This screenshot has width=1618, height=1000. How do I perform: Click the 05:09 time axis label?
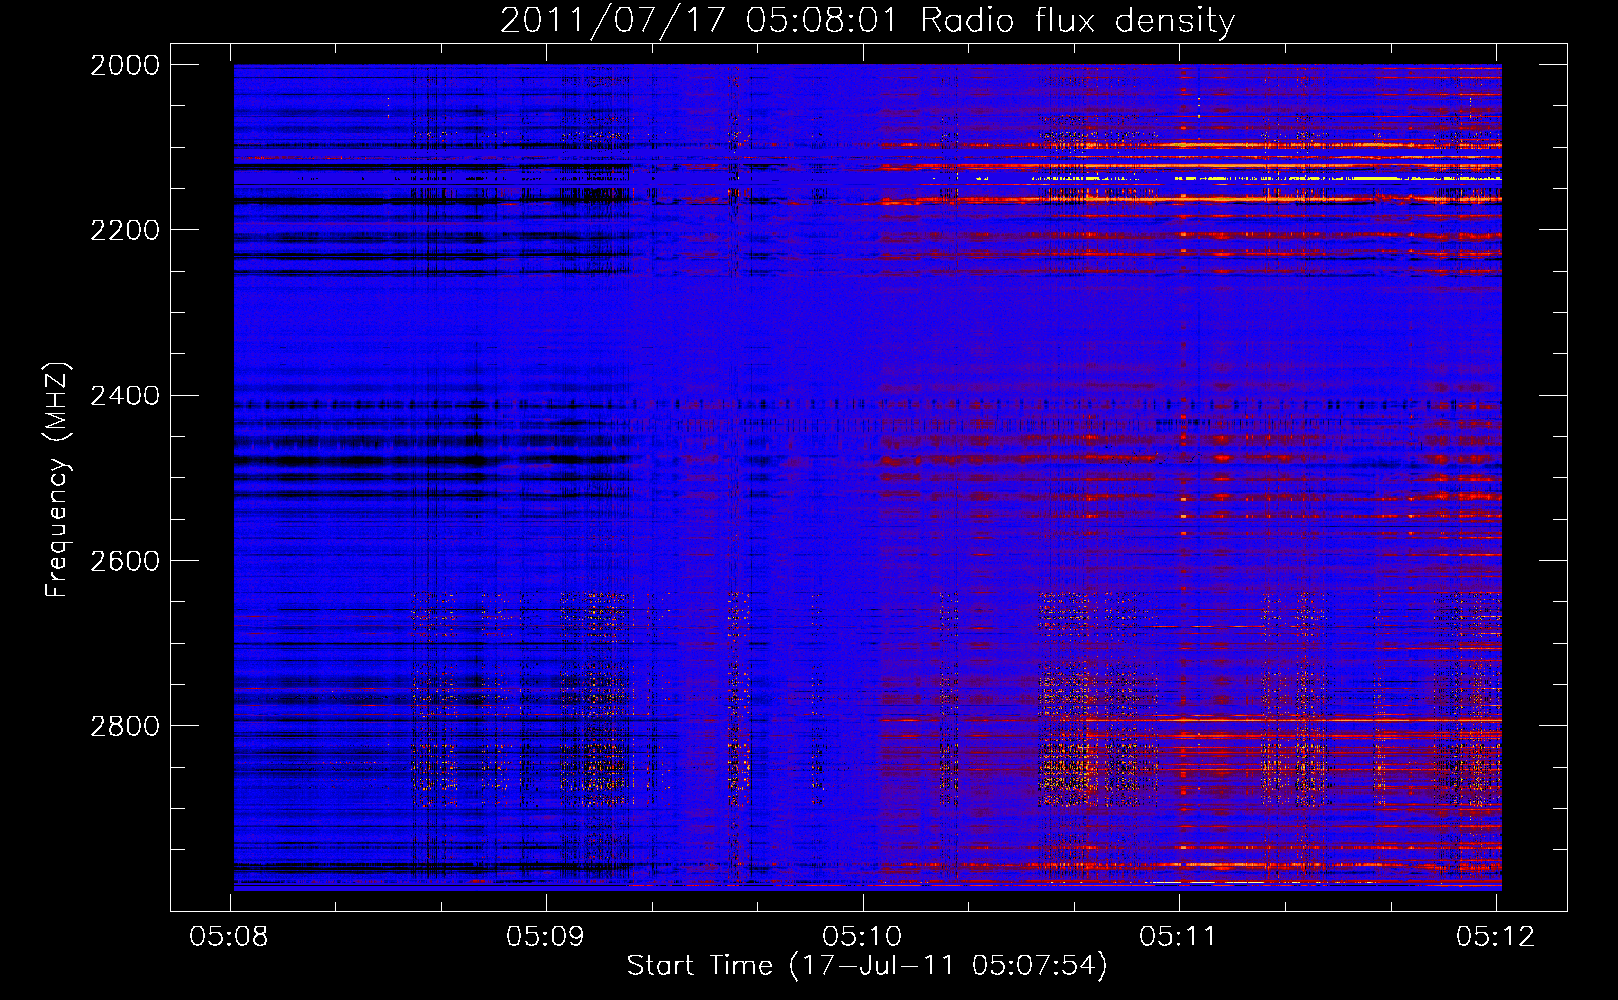(x=546, y=937)
